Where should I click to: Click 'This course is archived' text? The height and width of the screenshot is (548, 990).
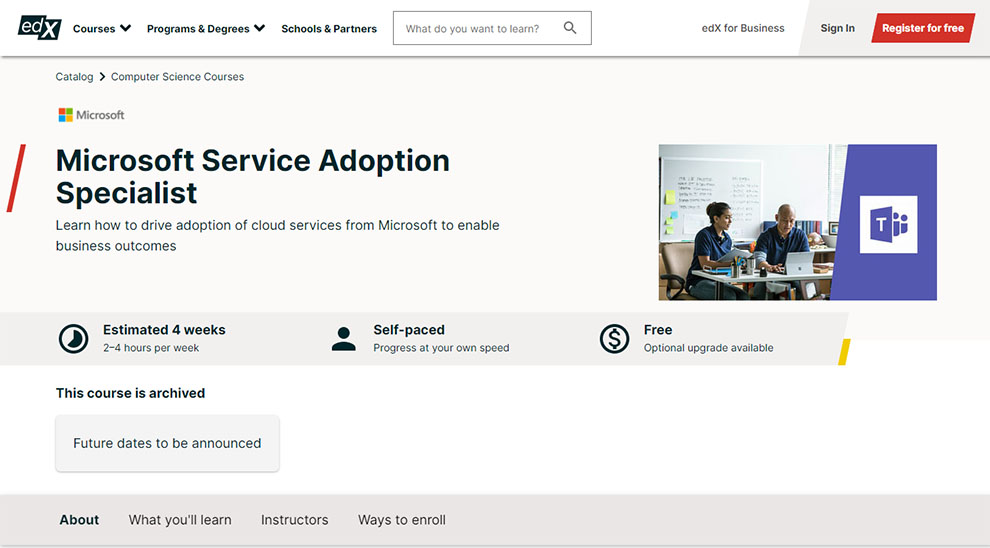(130, 393)
